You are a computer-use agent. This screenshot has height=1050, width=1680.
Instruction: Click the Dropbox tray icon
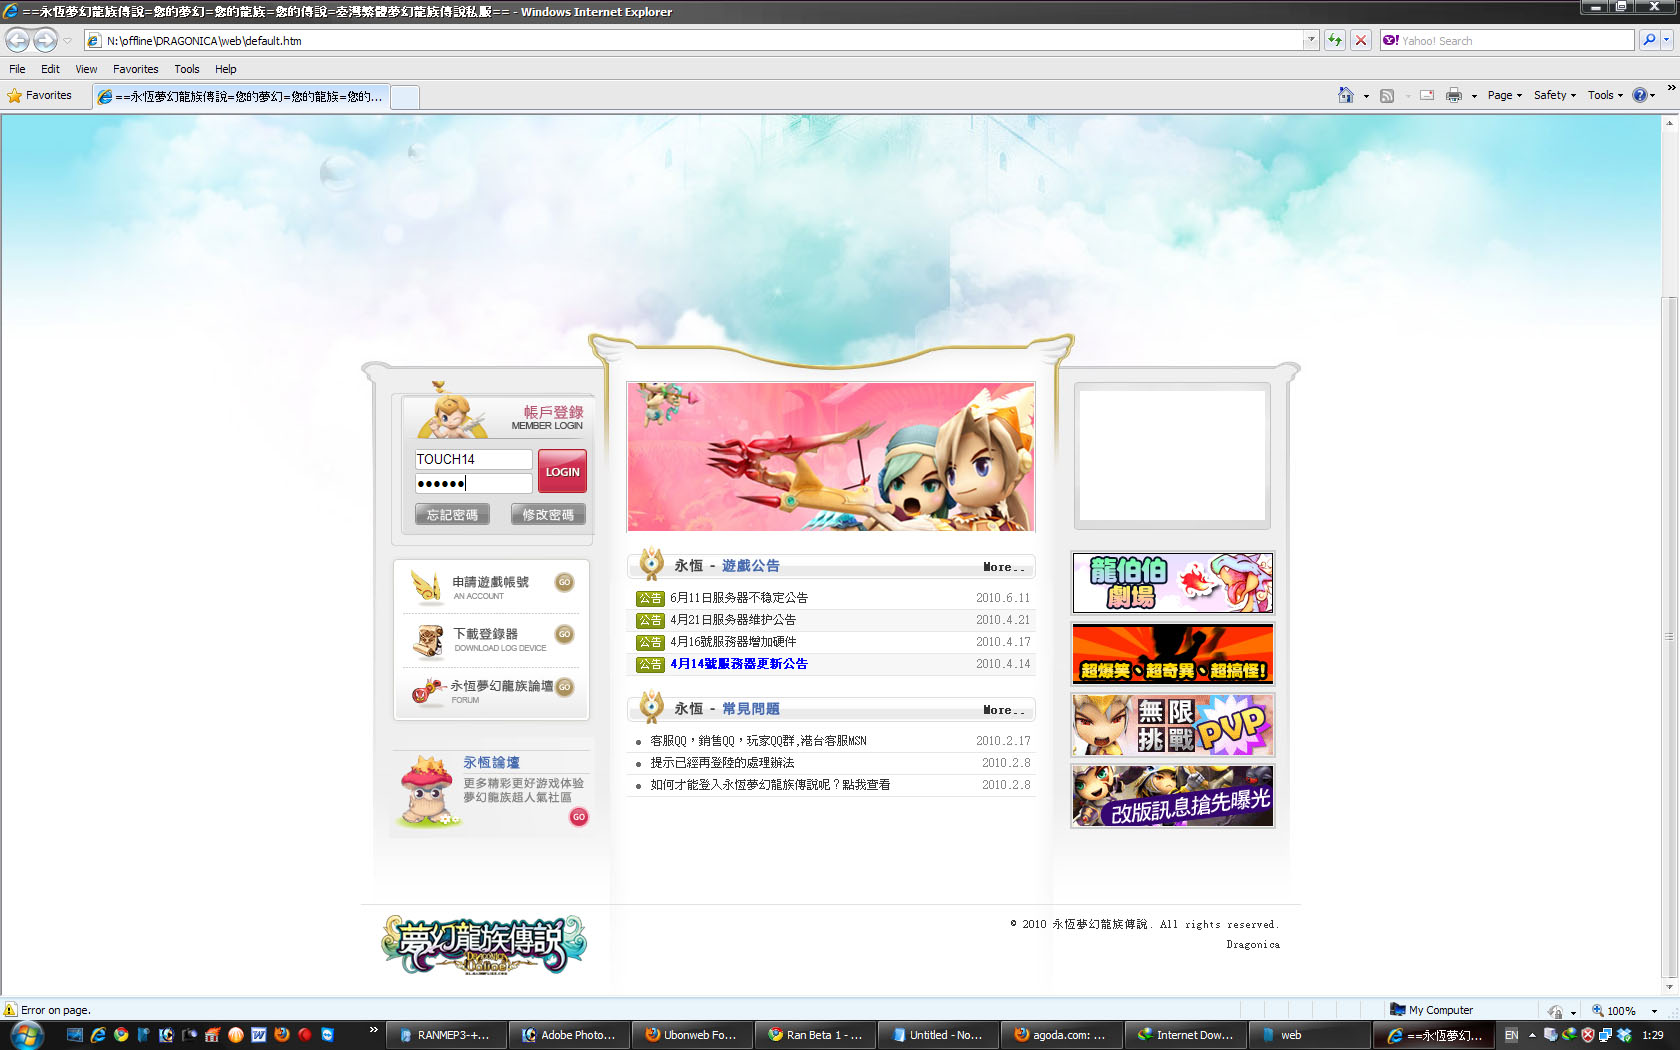pos(1624,1035)
